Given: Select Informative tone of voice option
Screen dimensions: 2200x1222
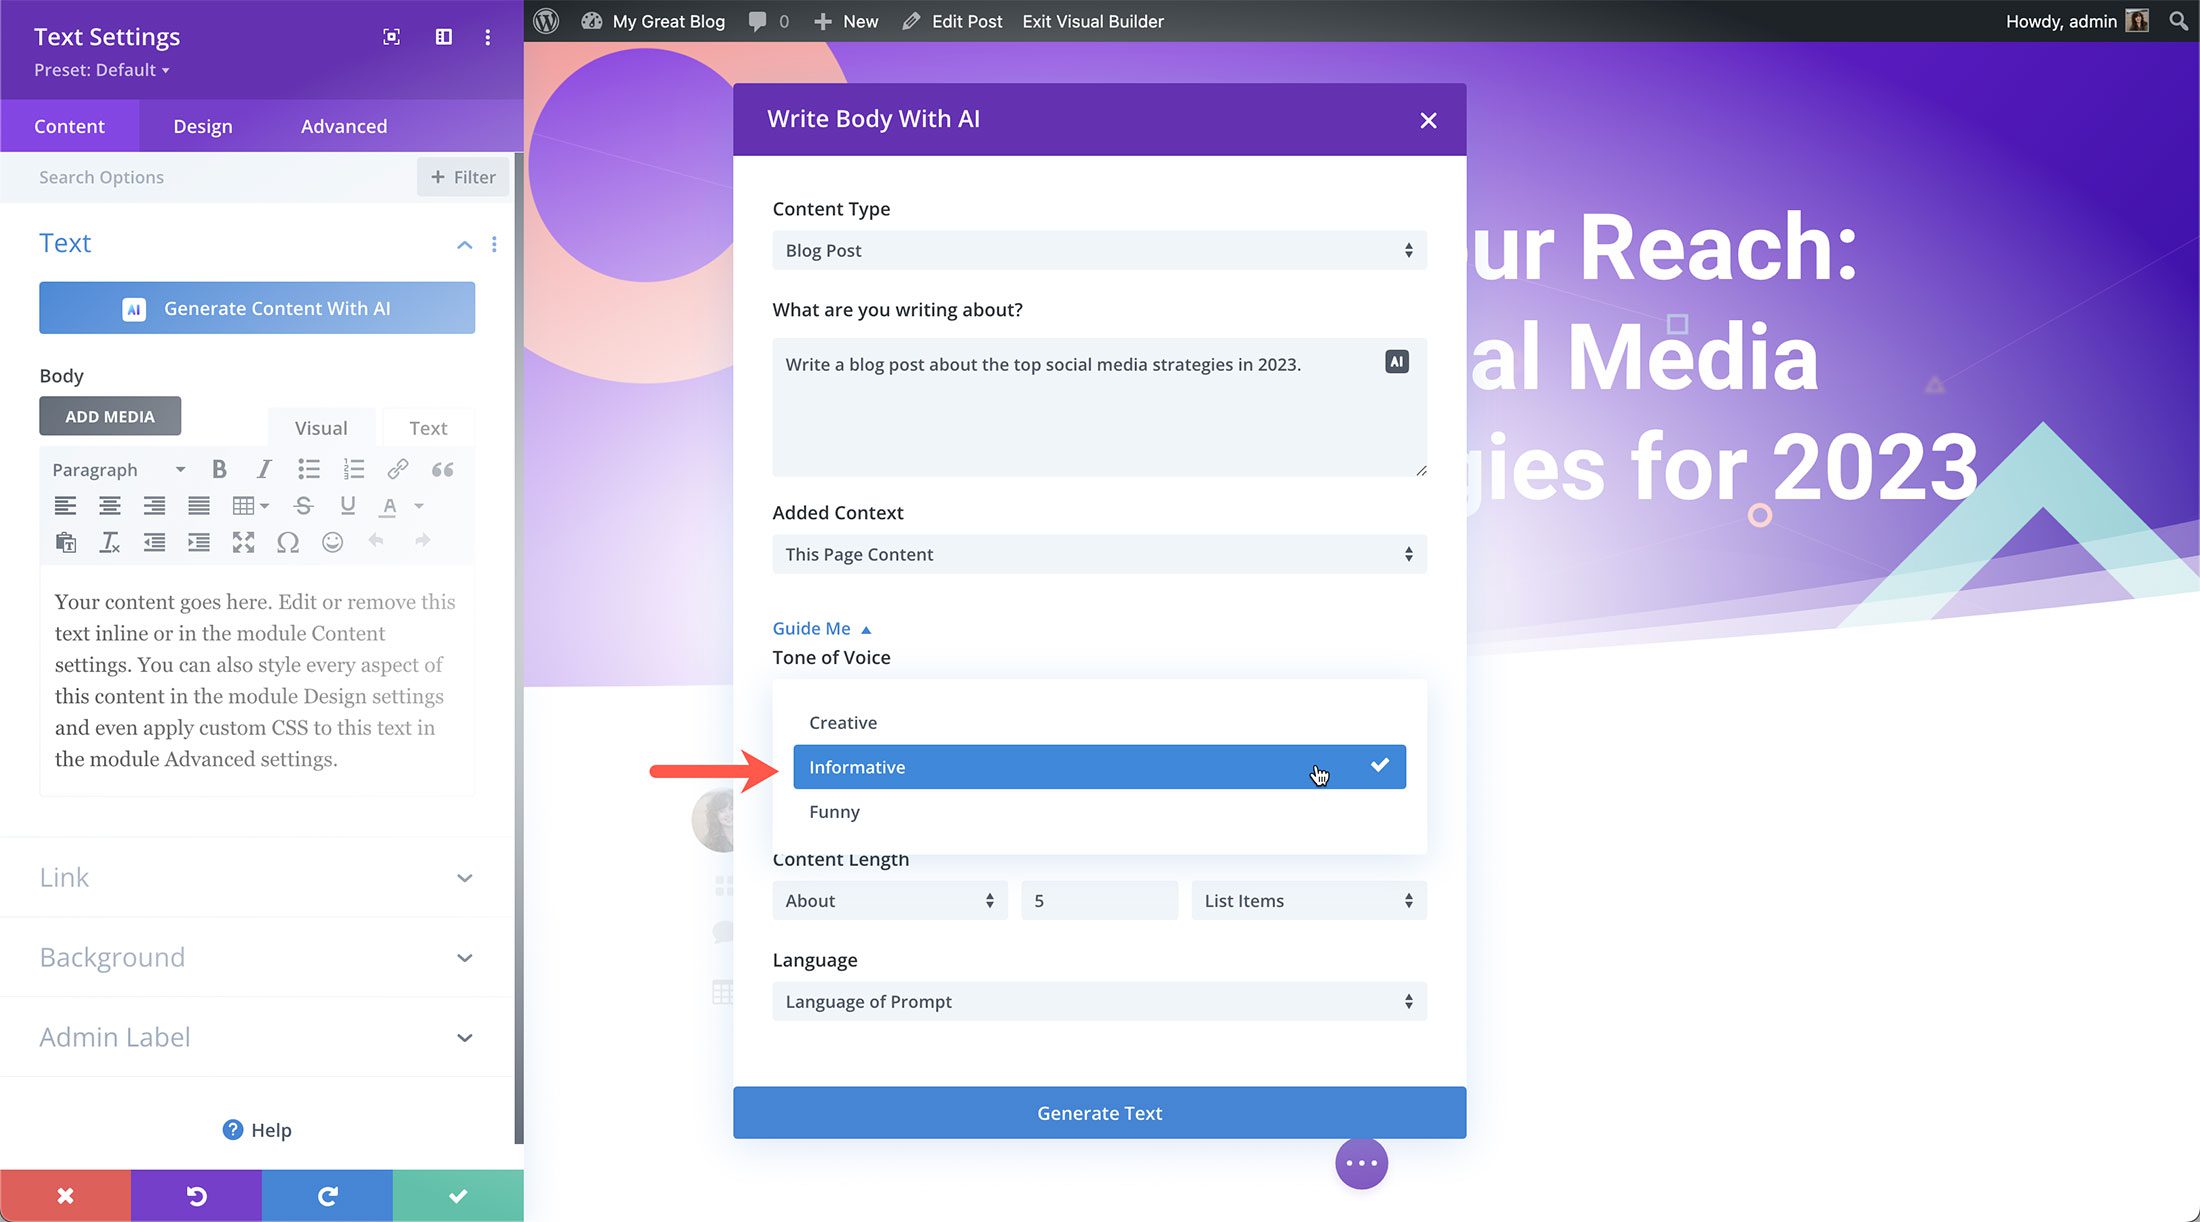Looking at the screenshot, I should (x=1098, y=766).
